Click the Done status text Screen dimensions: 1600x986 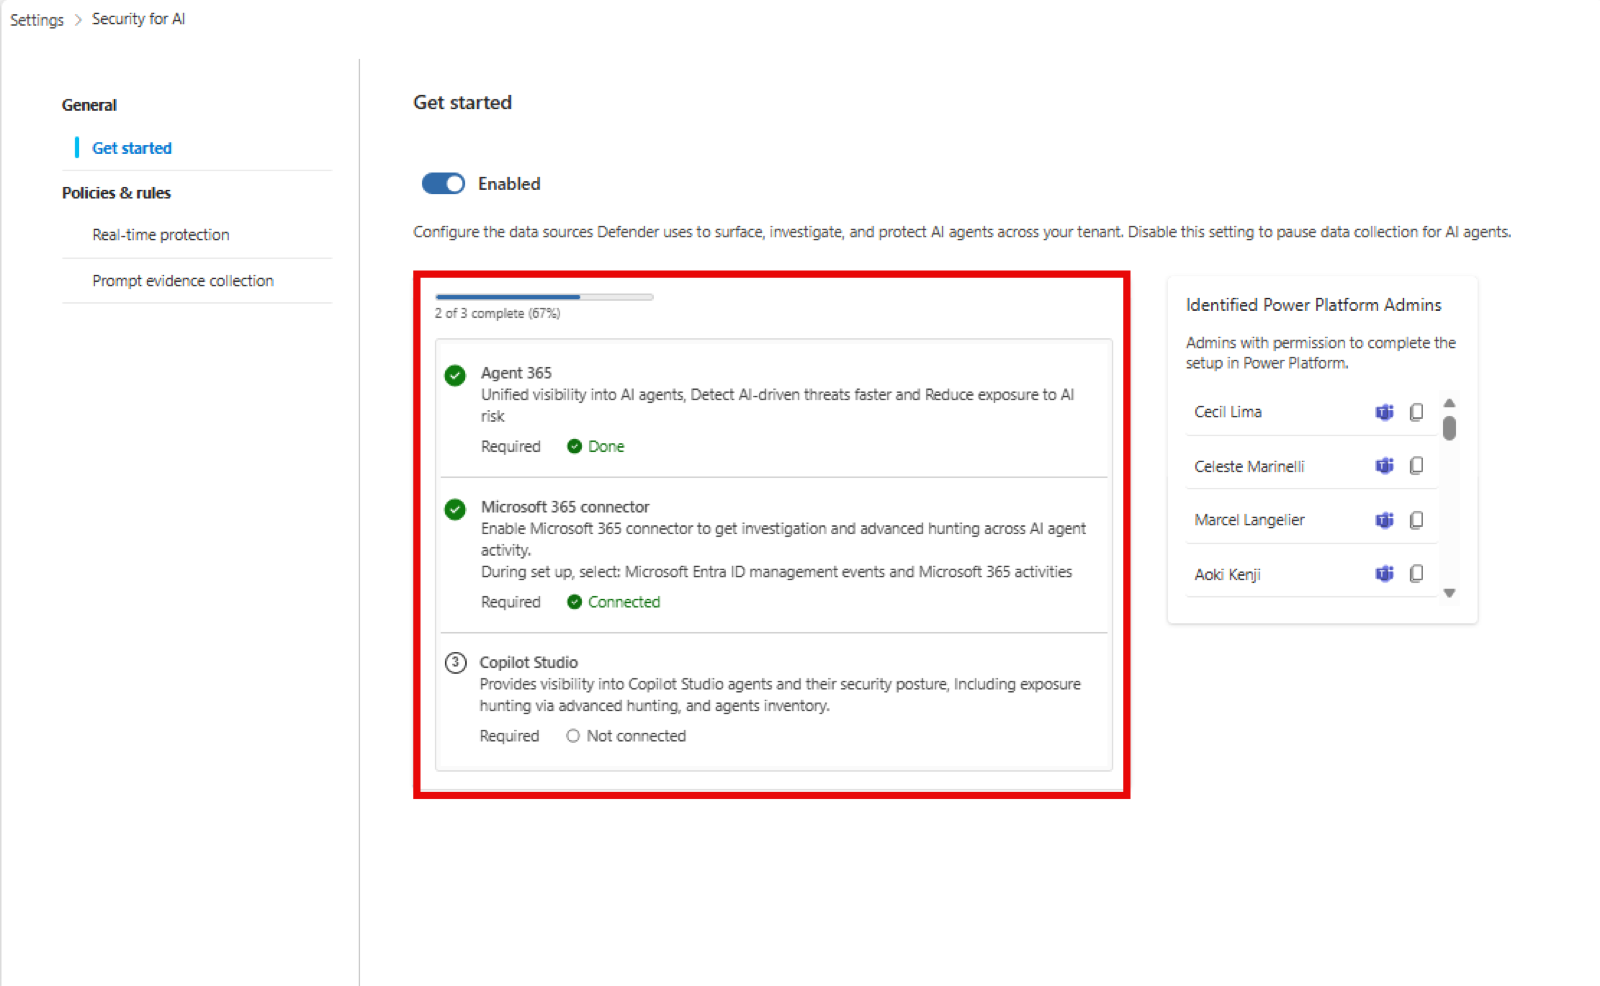[606, 447]
